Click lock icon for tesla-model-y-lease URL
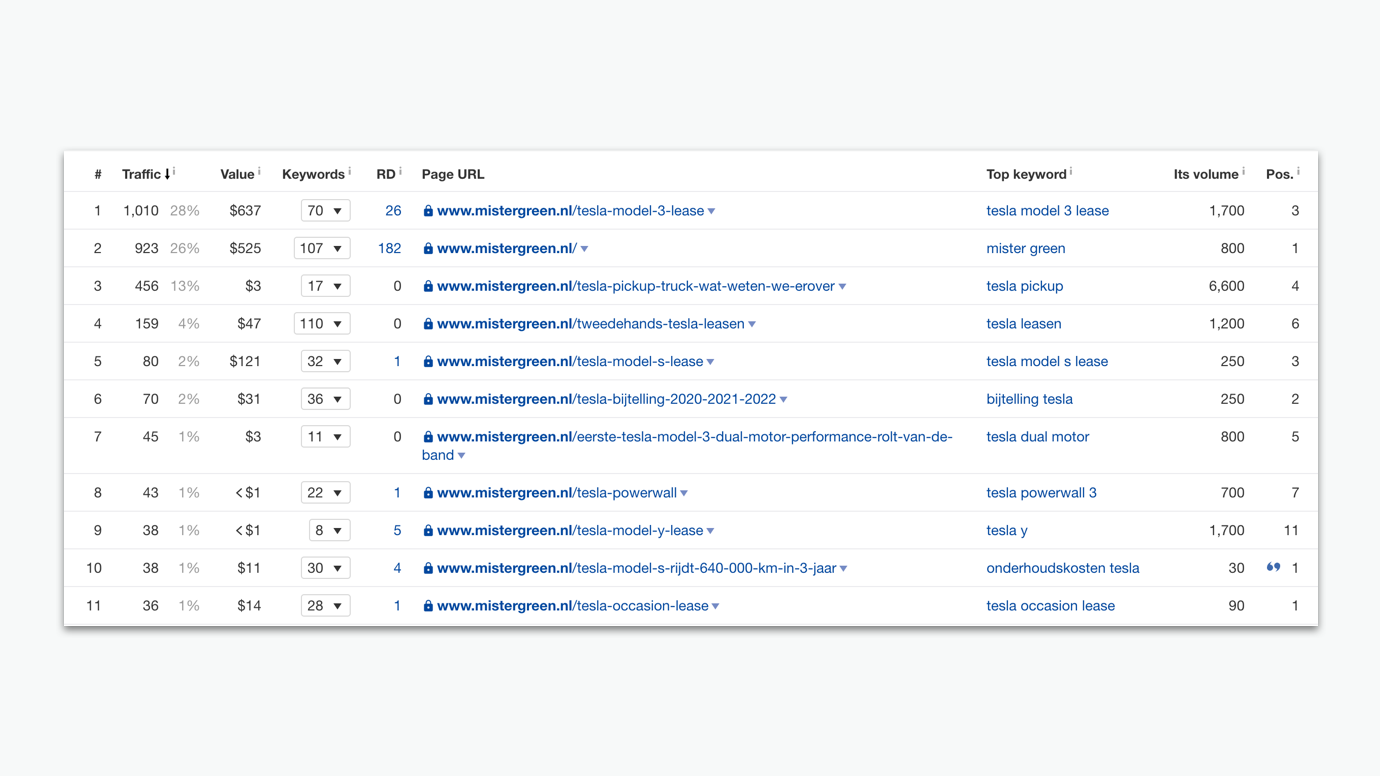The height and width of the screenshot is (776, 1380). 428,531
